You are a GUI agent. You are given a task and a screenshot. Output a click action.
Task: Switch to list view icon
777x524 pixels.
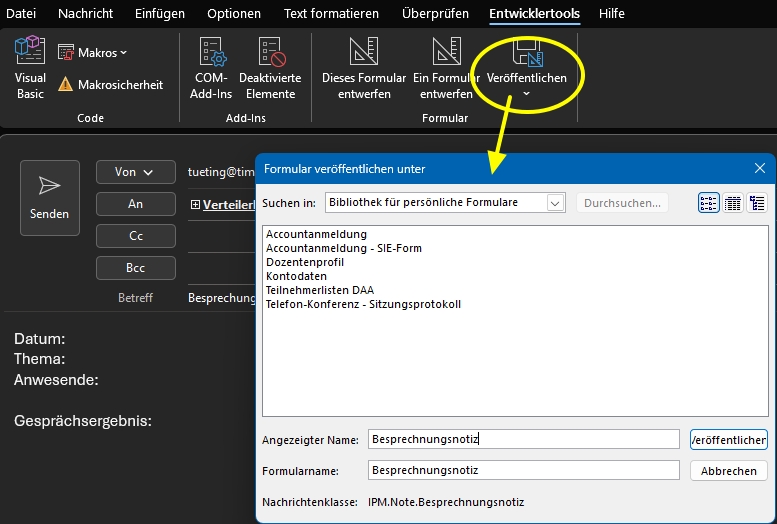(732, 203)
